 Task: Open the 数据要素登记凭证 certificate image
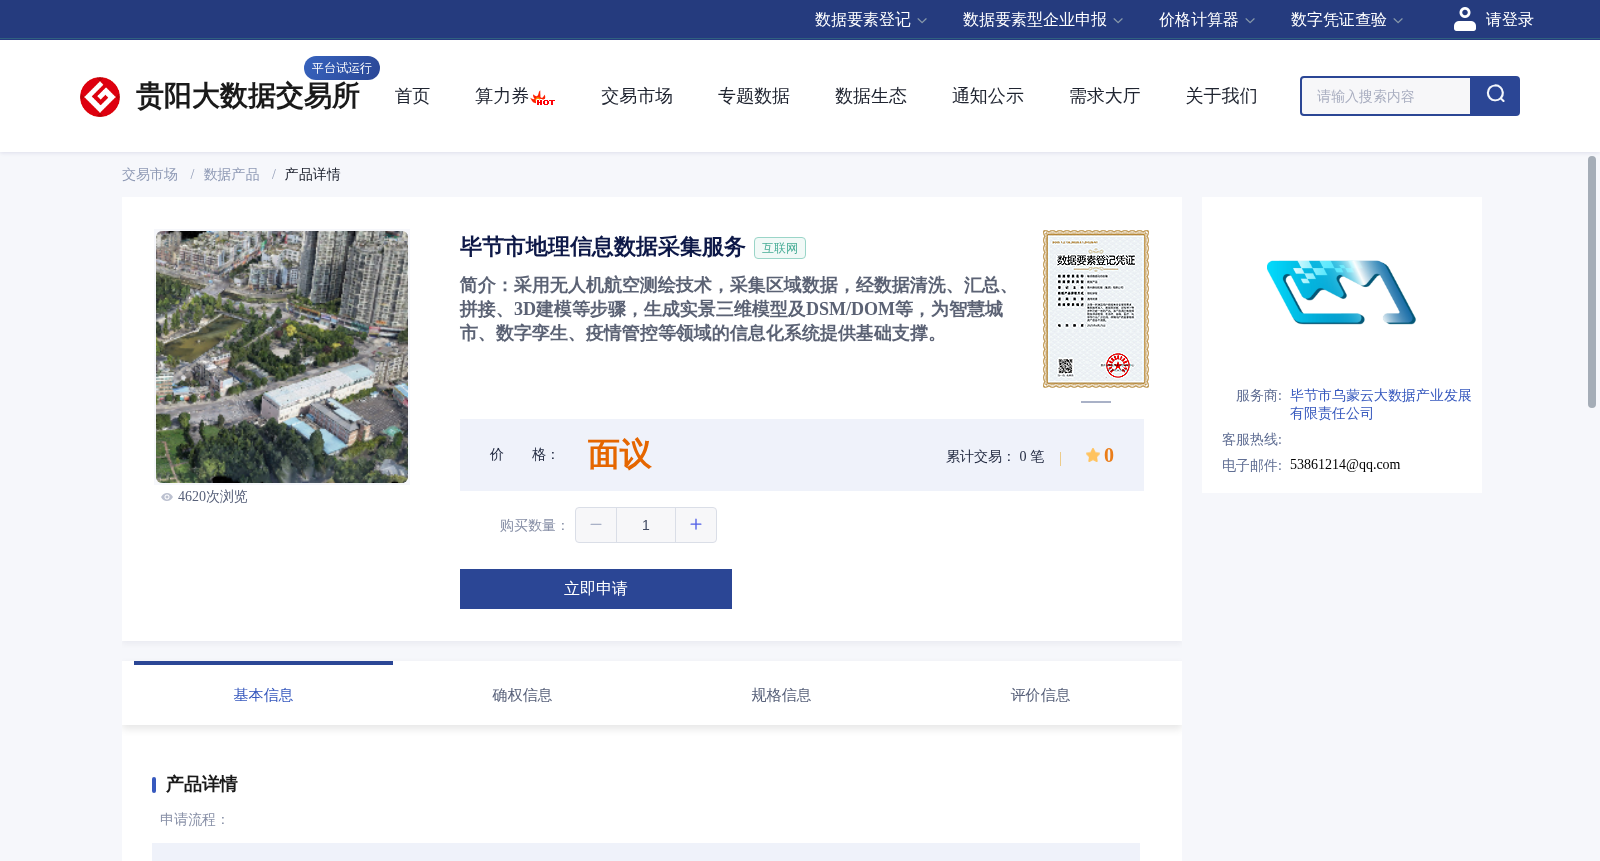[x=1096, y=309]
